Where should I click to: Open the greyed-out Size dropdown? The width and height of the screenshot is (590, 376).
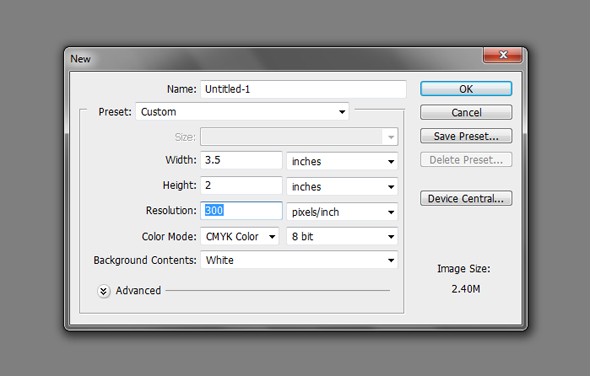pyautogui.click(x=299, y=137)
